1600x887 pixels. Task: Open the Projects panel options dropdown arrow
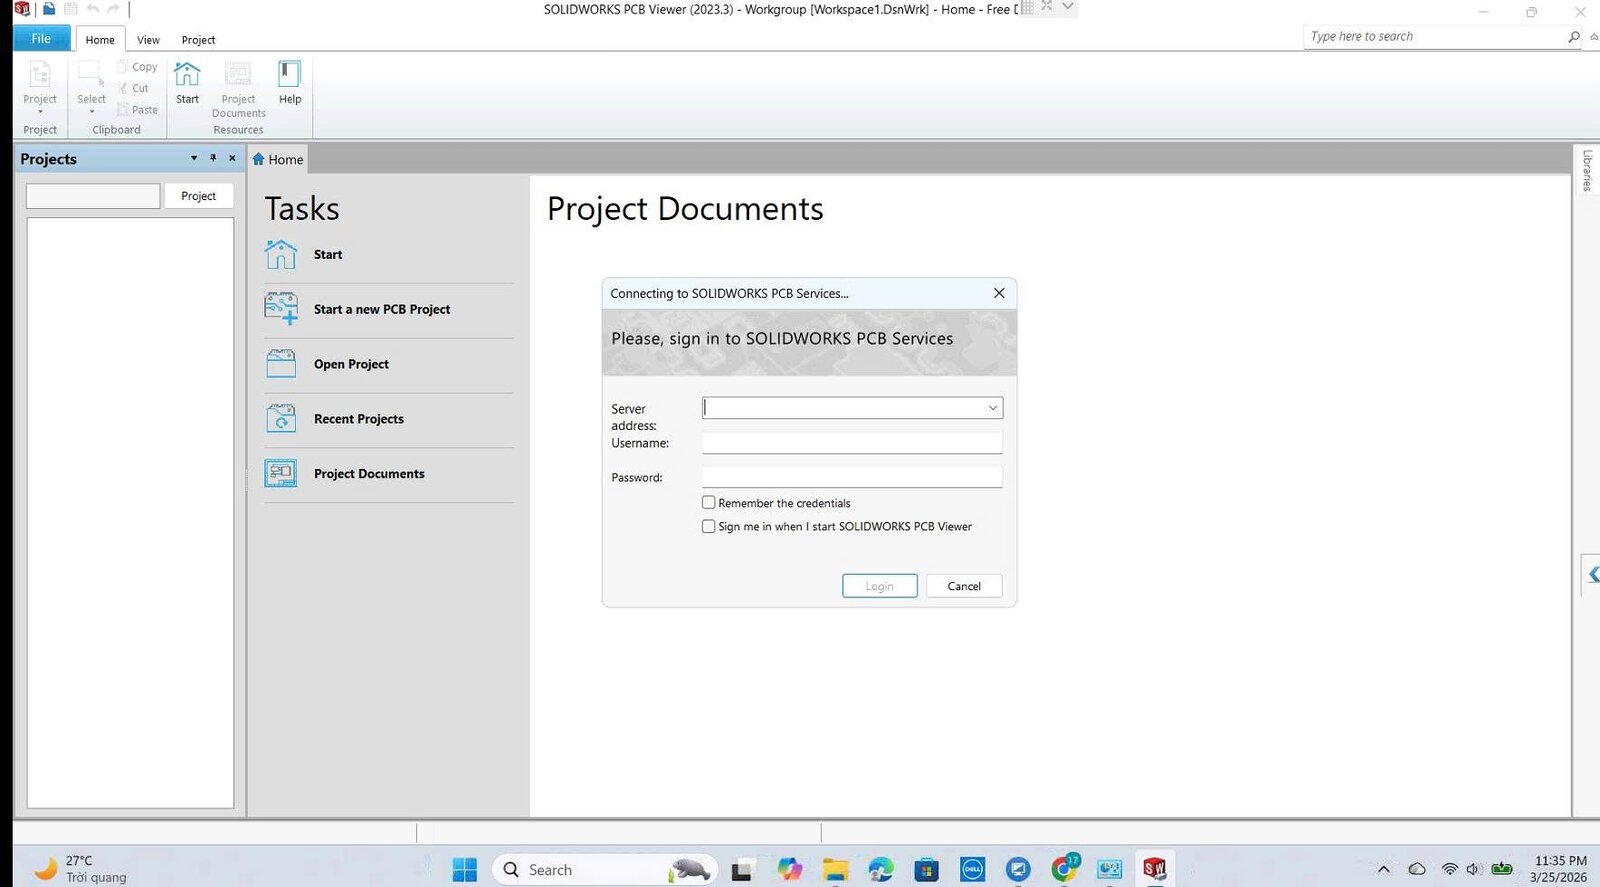194,158
